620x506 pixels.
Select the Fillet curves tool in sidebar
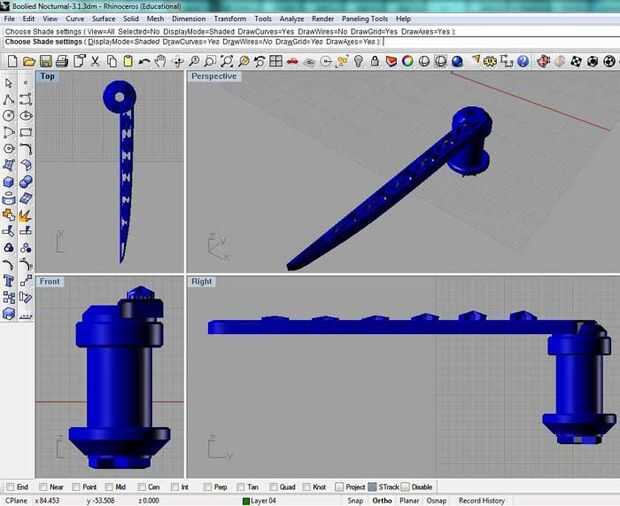click(26, 149)
